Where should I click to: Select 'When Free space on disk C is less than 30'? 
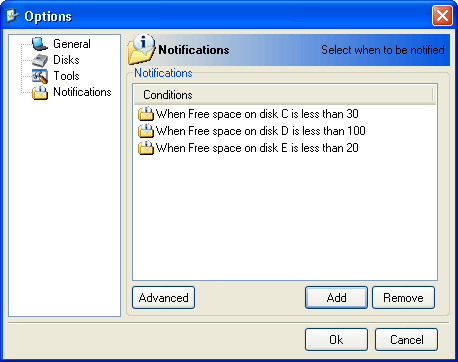point(257,114)
